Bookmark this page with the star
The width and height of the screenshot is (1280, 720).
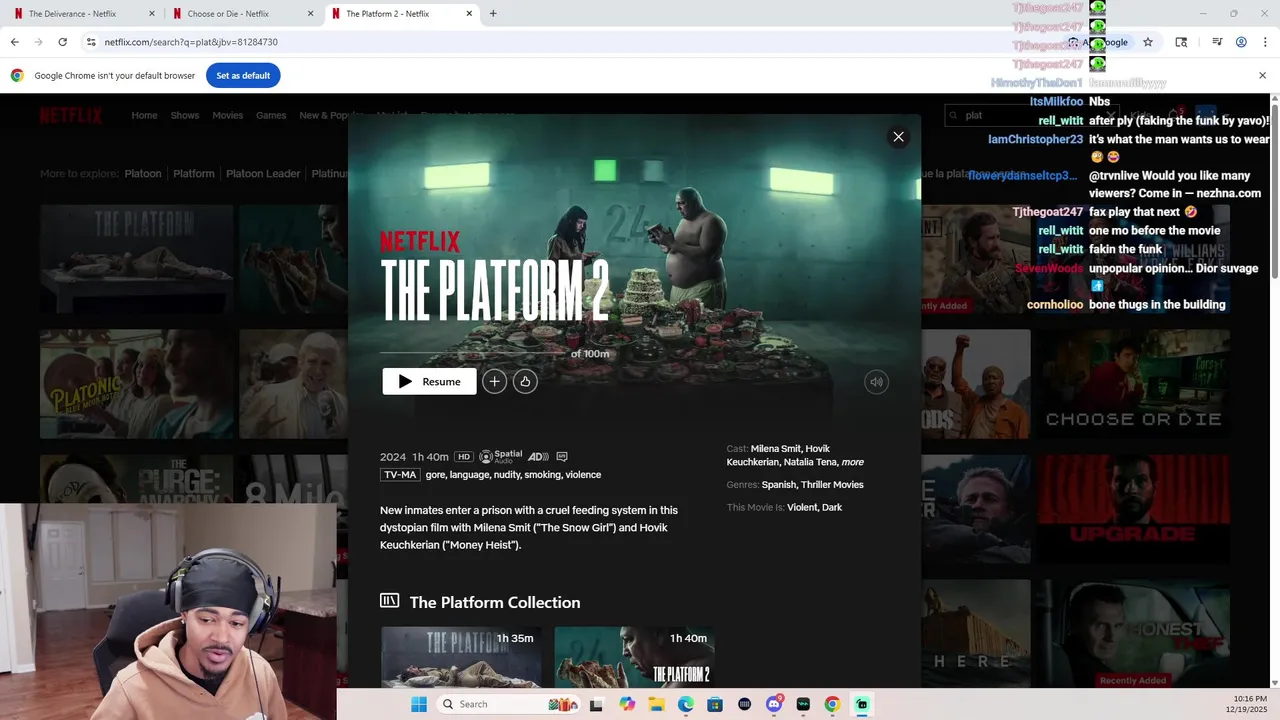(1148, 42)
